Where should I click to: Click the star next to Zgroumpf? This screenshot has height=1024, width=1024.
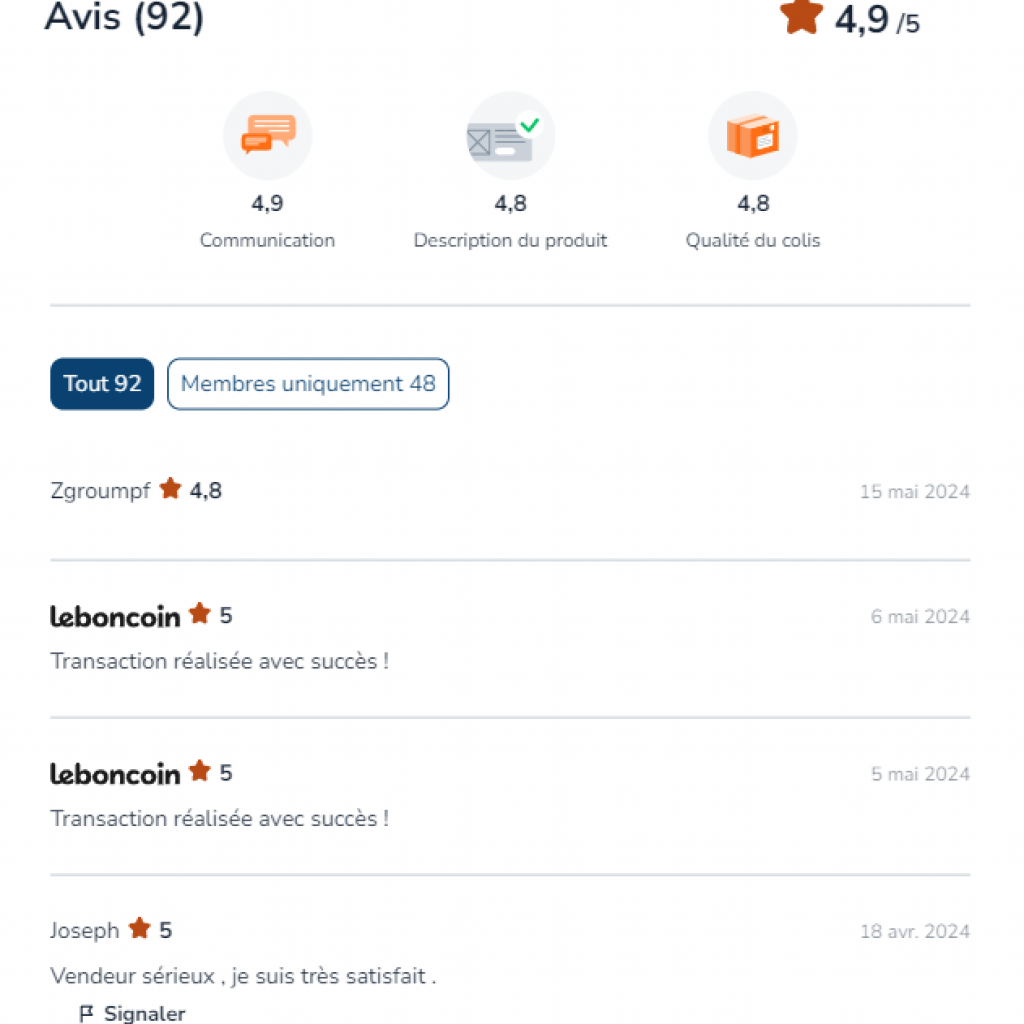click(x=171, y=489)
